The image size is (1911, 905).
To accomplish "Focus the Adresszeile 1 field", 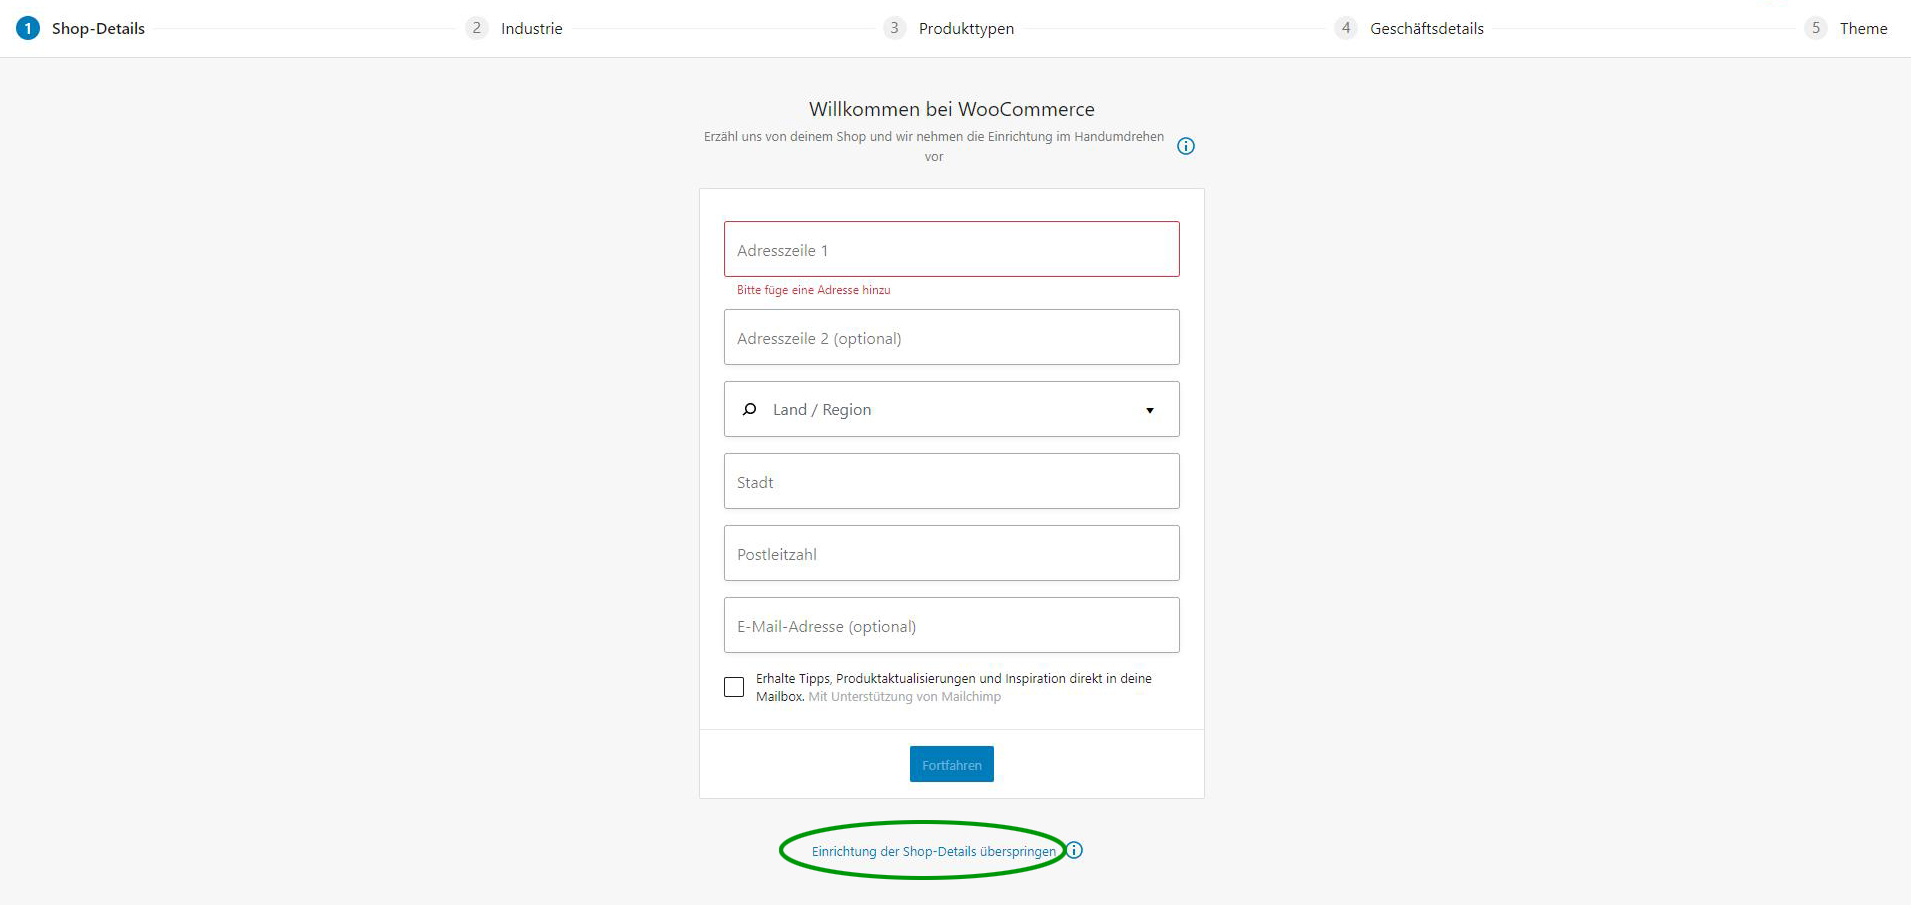I will [952, 249].
